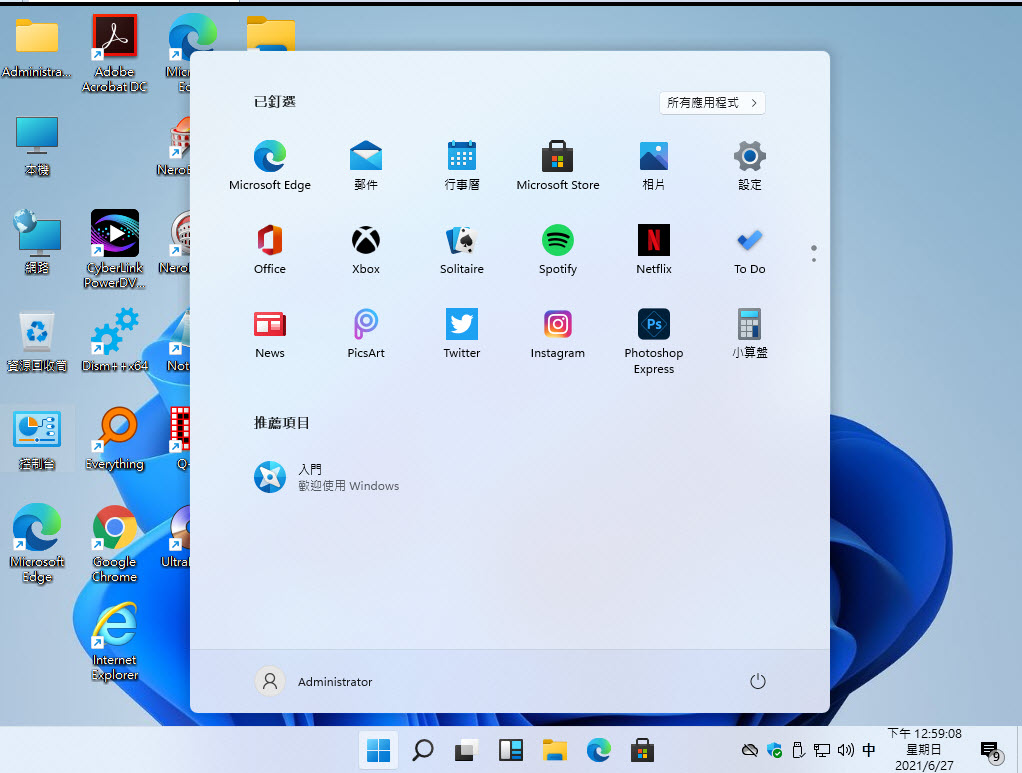Open Microsoft Store from the taskbar
Viewport: 1022px width, 773px height.
[x=642, y=750]
